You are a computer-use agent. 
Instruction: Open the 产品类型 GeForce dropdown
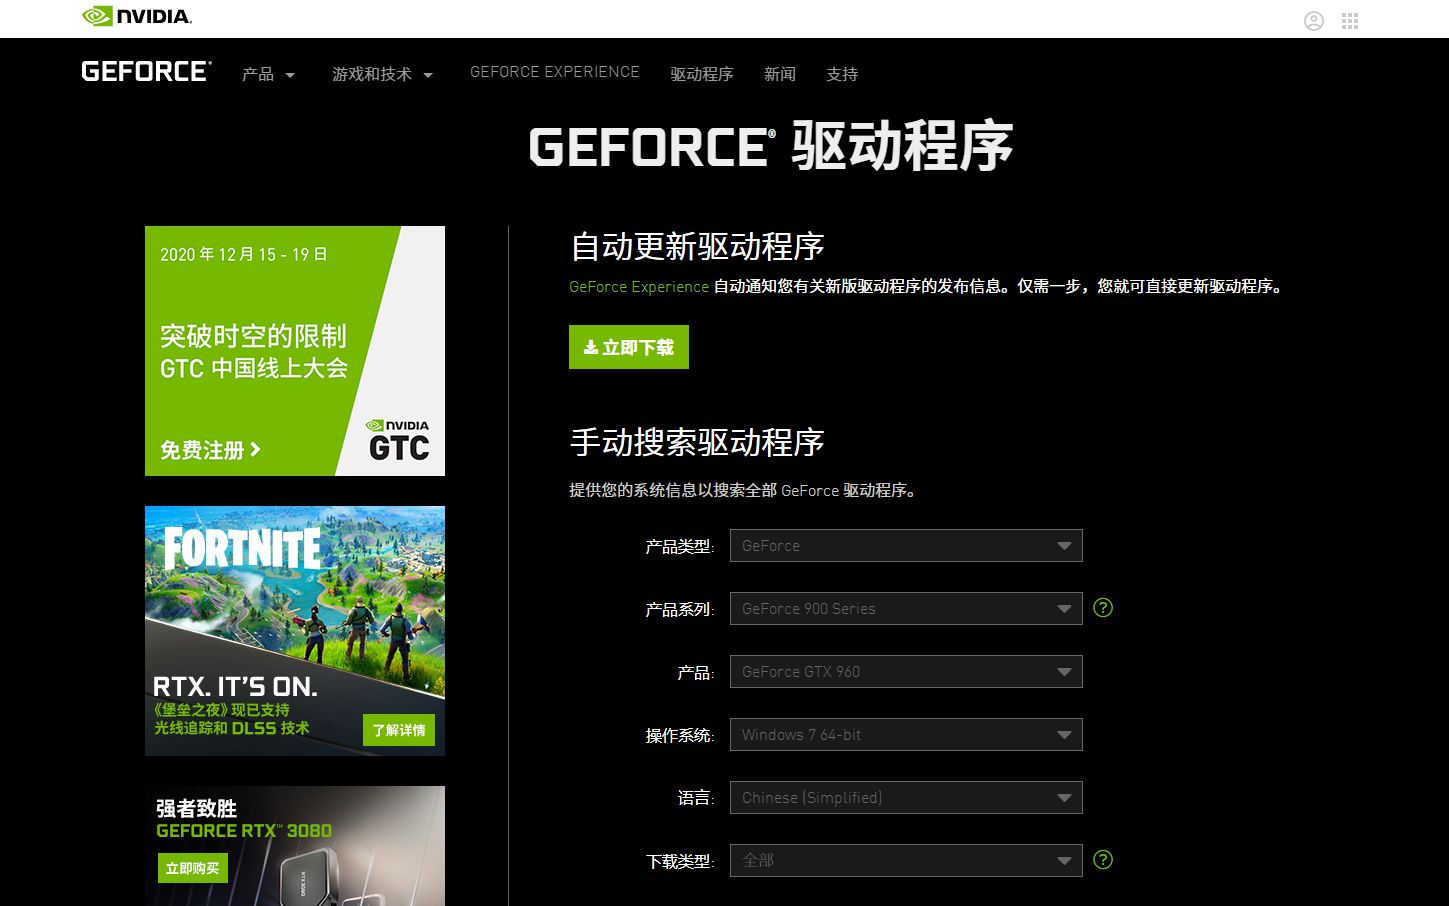[906, 546]
